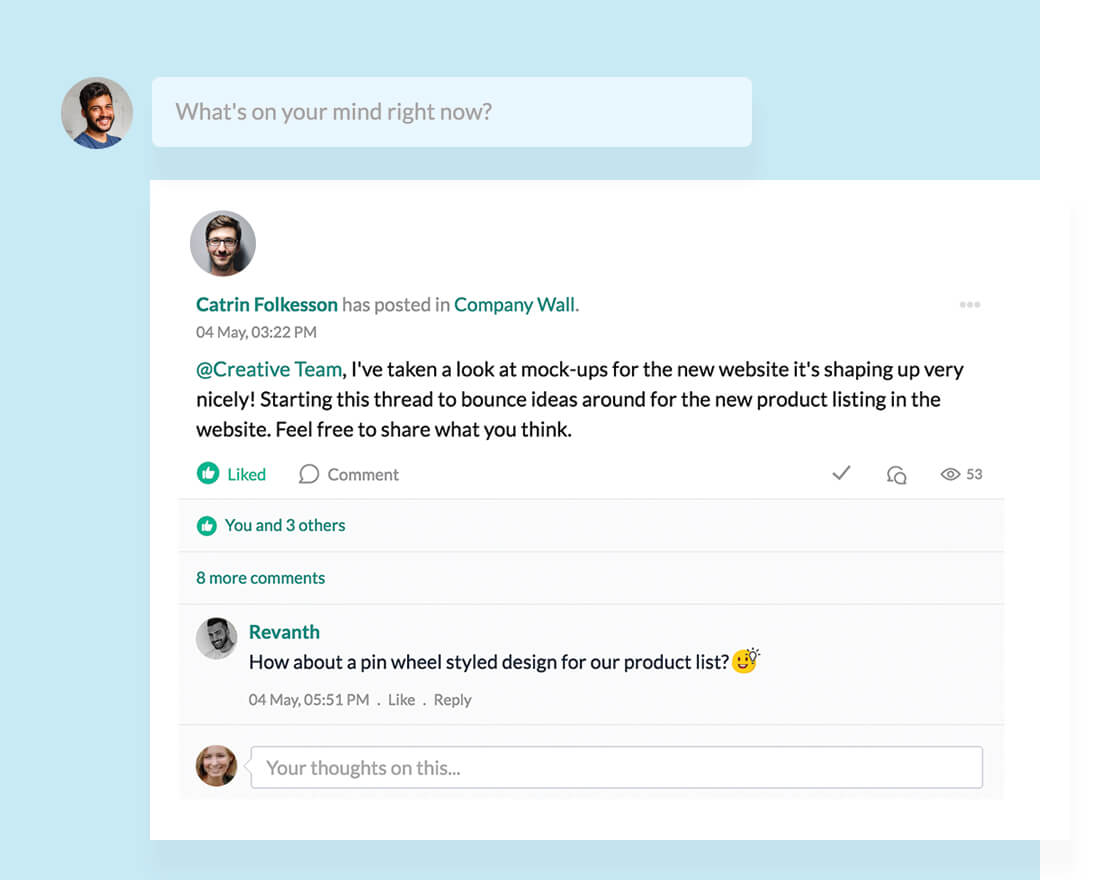Click thumbs-up icon beside You and 3 others
The width and height of the screenshot is (1116, 880).
click(x=207, y=526)
